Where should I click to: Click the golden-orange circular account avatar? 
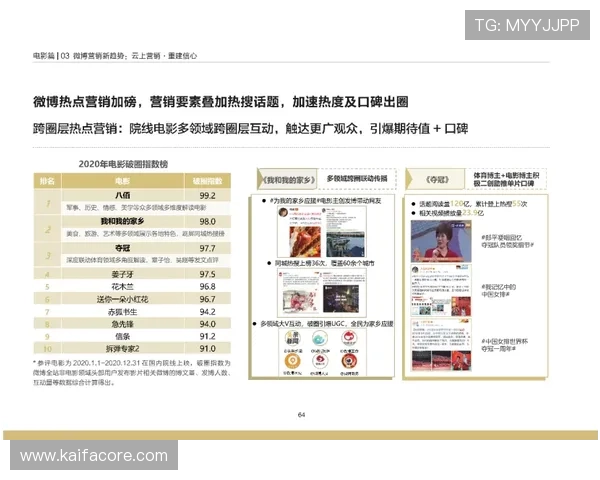(x=292, y=361)
